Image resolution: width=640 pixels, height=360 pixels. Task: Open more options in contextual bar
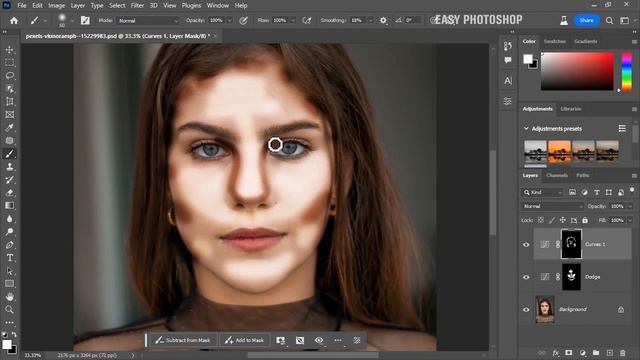(338, 340)
